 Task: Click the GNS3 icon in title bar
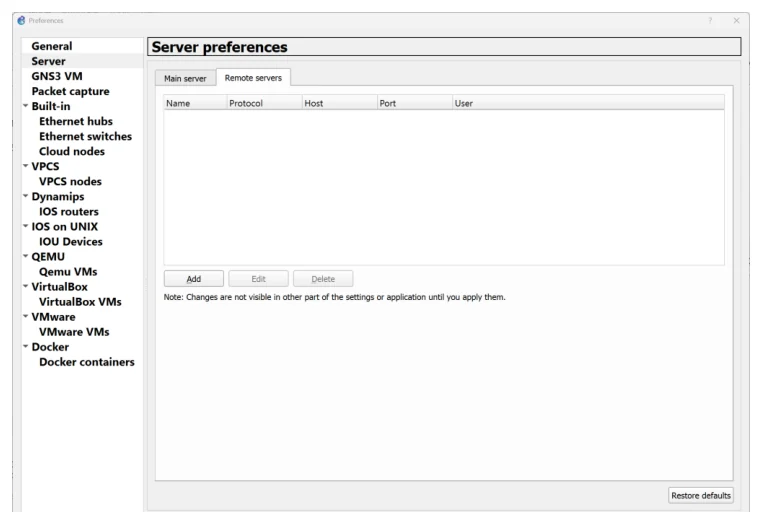point(21,20)
